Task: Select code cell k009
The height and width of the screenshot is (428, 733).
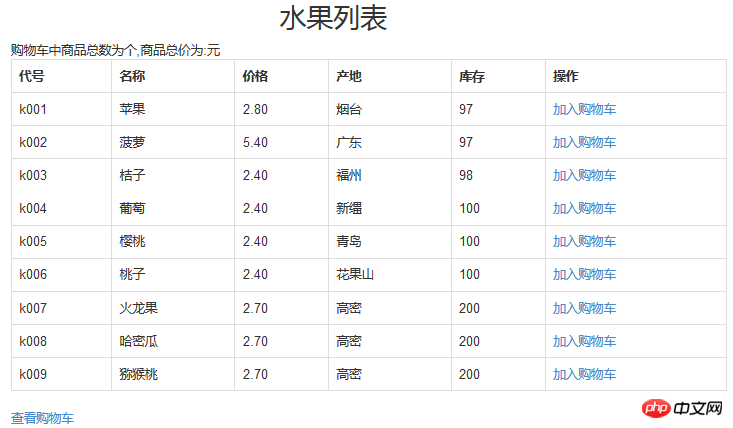Action: [33, 374]
